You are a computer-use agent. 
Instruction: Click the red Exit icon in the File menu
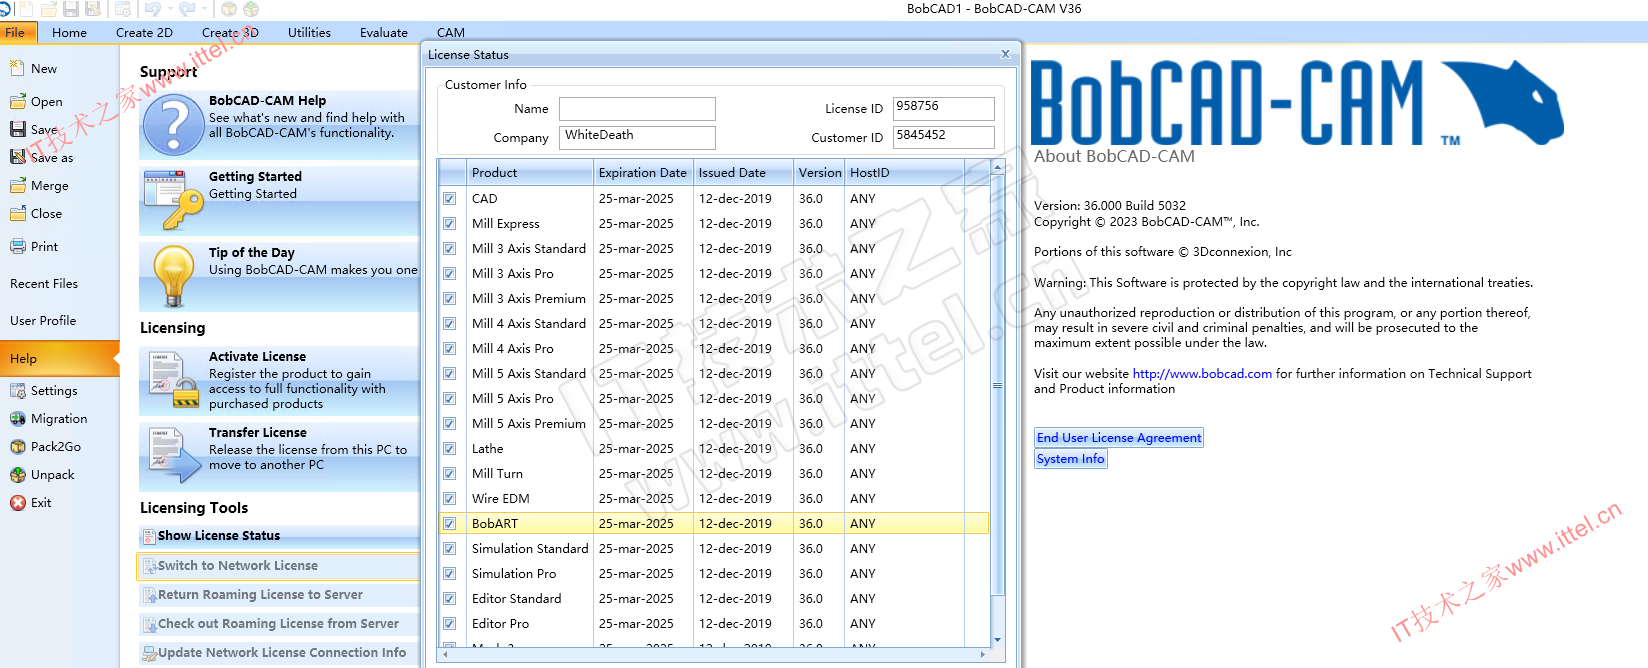(17, 503)
